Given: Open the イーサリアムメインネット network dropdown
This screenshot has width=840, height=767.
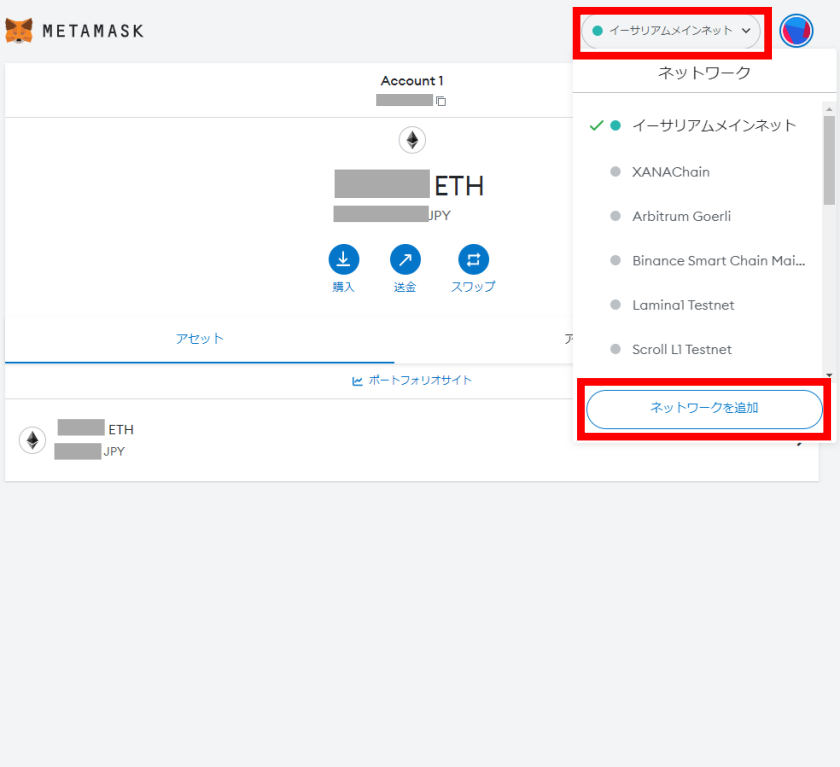Looking at the screenshot, I should (671, 31).
